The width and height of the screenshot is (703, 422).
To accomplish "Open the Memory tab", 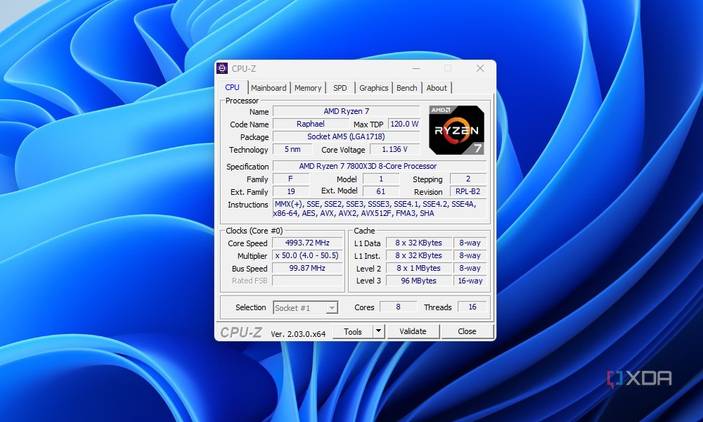I will (x=308, y=88).
